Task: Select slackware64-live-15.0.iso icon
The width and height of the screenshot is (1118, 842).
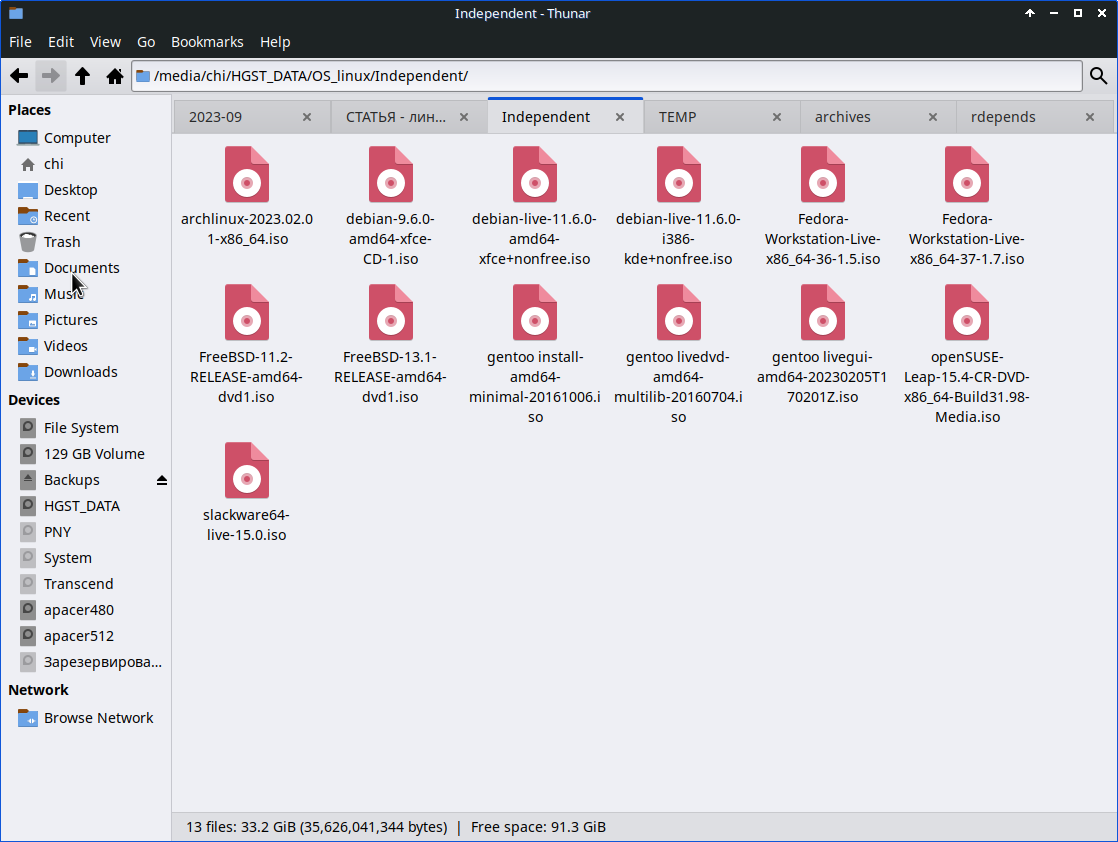Action: pyautogui.click(x=247, y=471)
